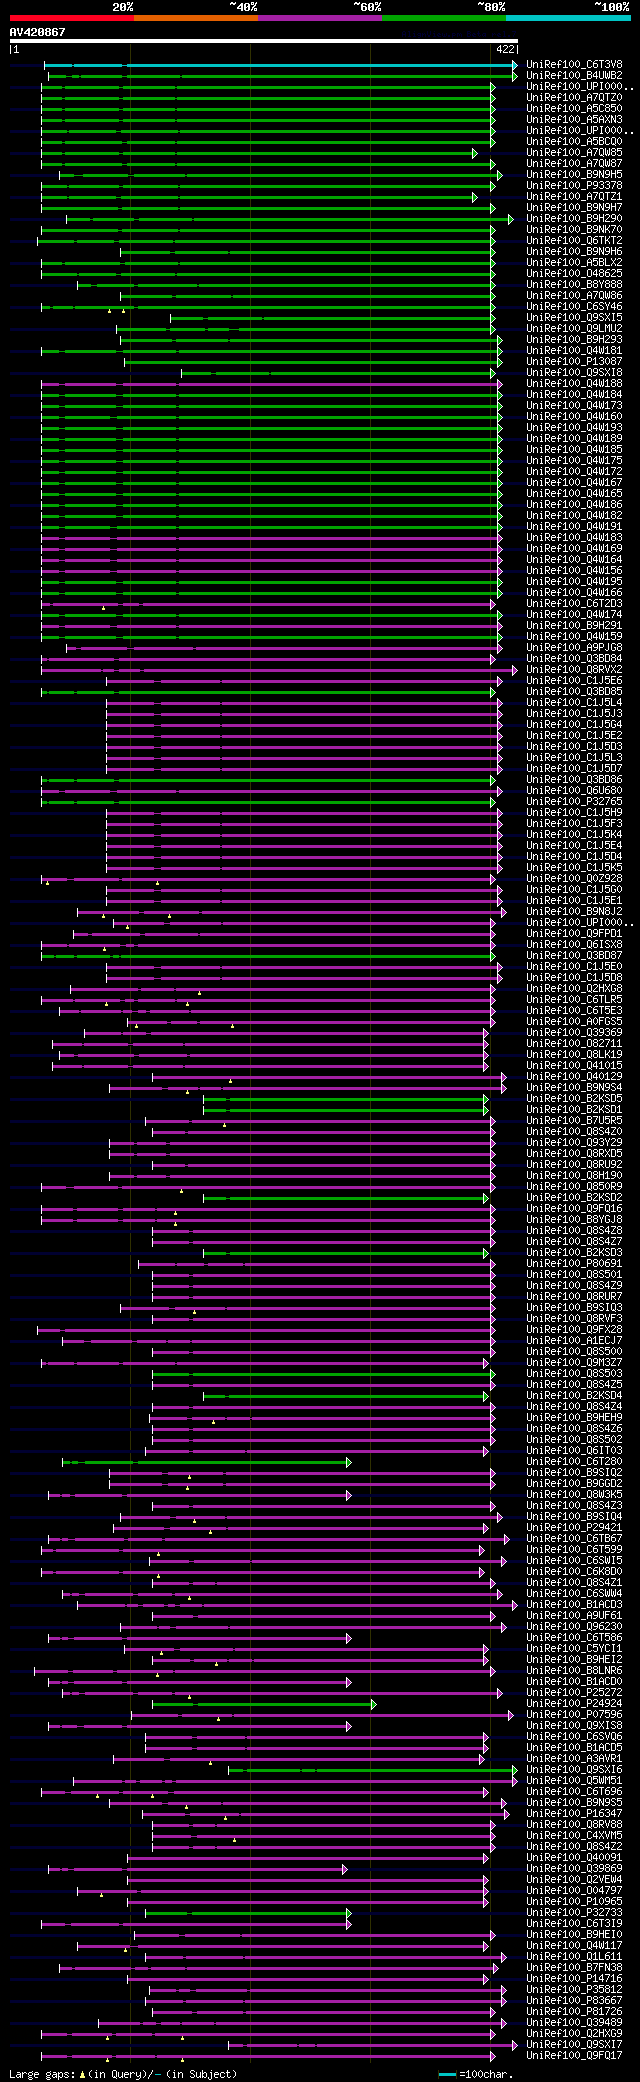Click the green alignment bar of P24924

click(264, 1704)
